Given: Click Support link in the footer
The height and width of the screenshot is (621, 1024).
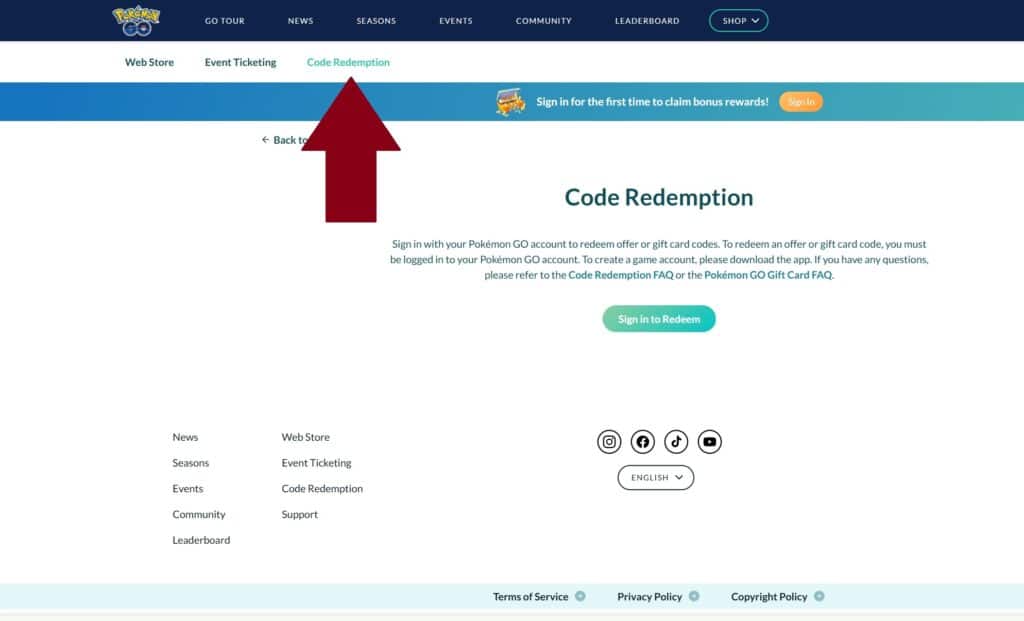Looking at the screenshot, I should (x=299, y=514).
